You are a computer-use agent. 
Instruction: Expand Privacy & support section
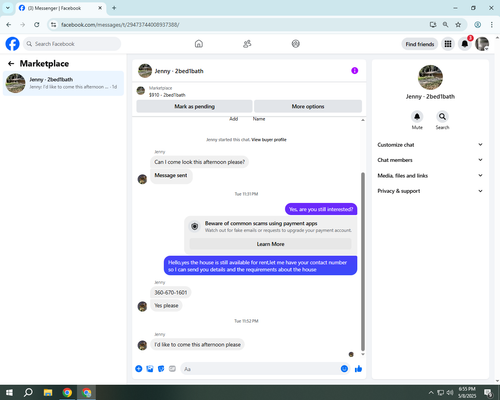click(430, 191)
